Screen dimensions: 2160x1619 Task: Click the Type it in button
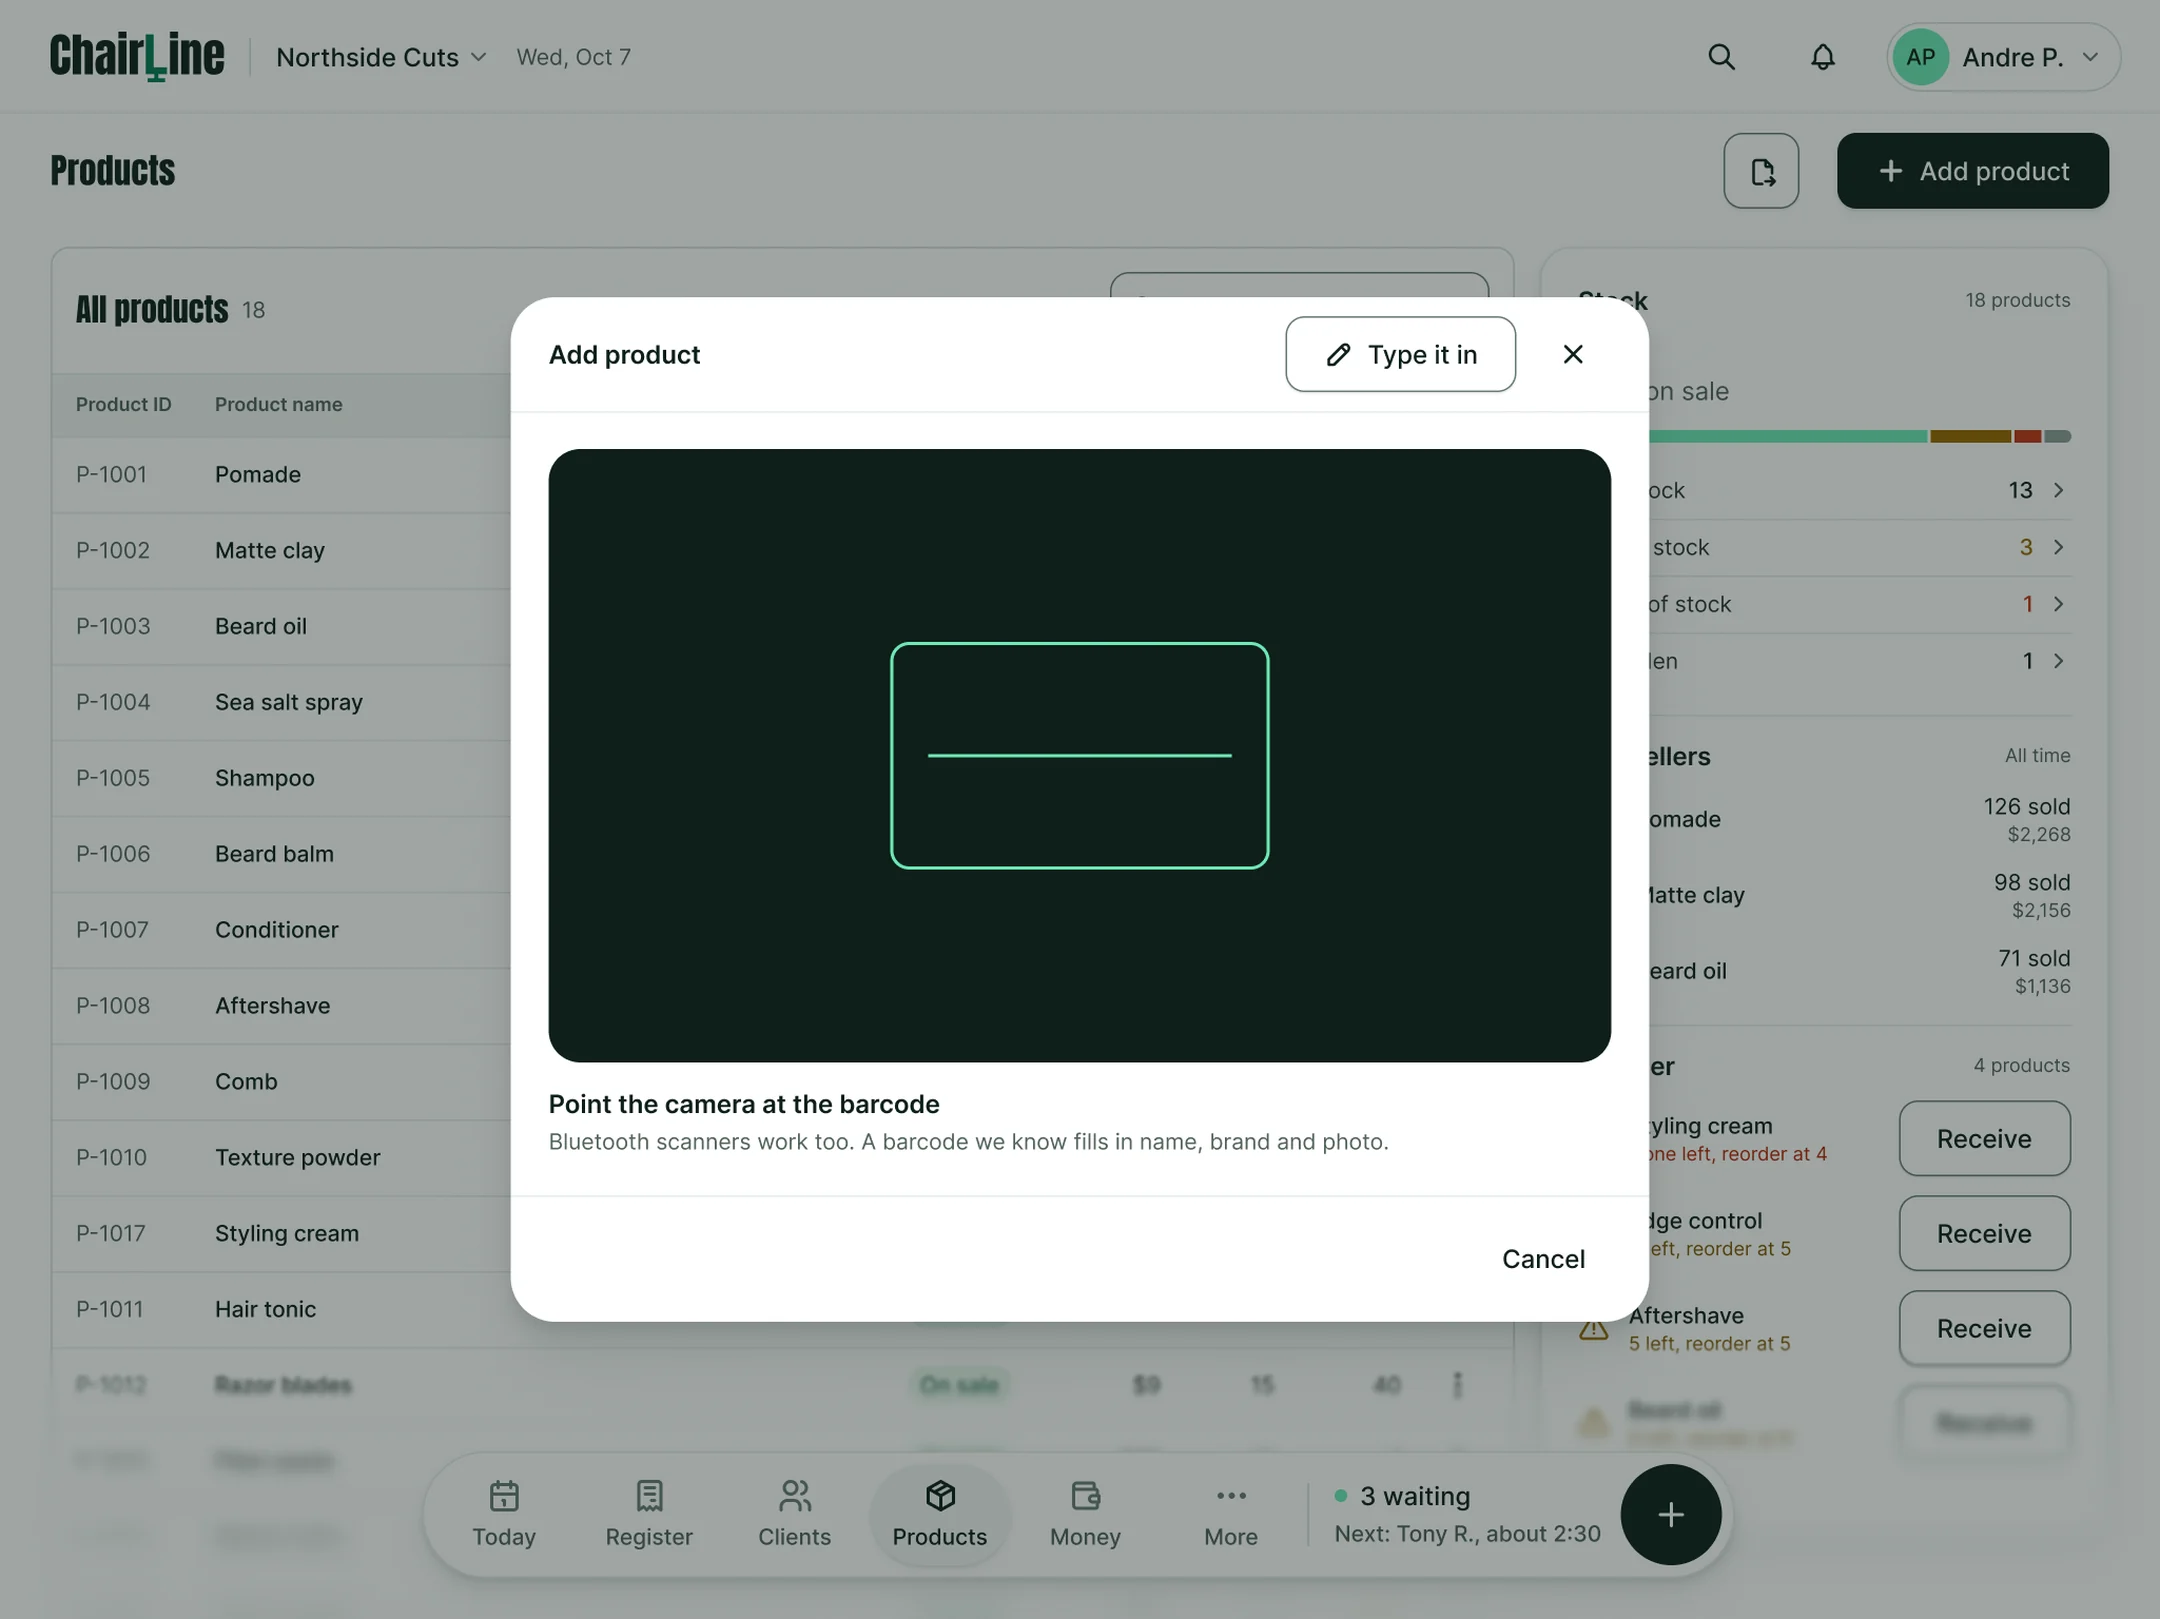coord(1400,354)
